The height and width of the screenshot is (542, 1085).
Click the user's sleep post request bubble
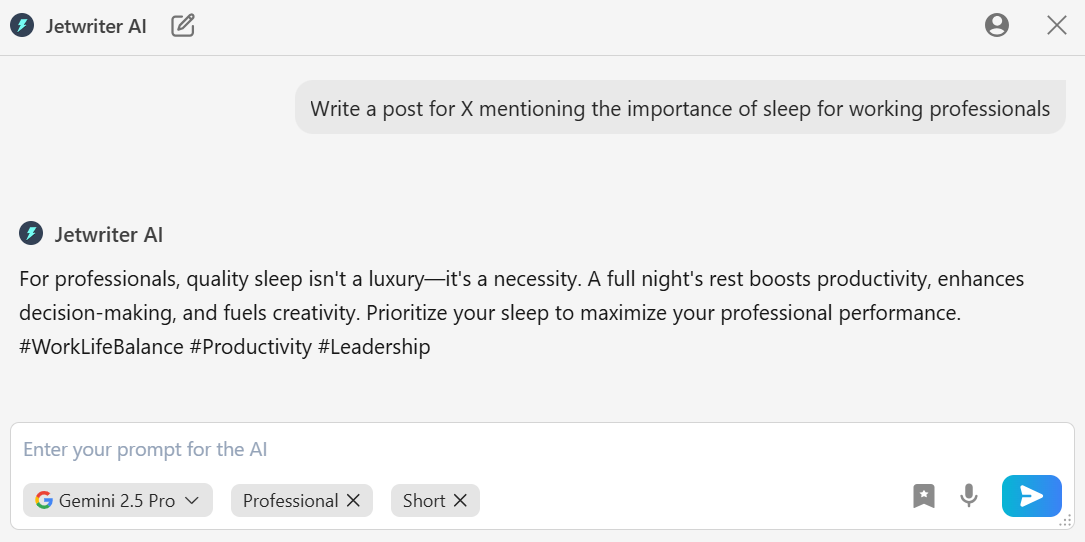680,108
